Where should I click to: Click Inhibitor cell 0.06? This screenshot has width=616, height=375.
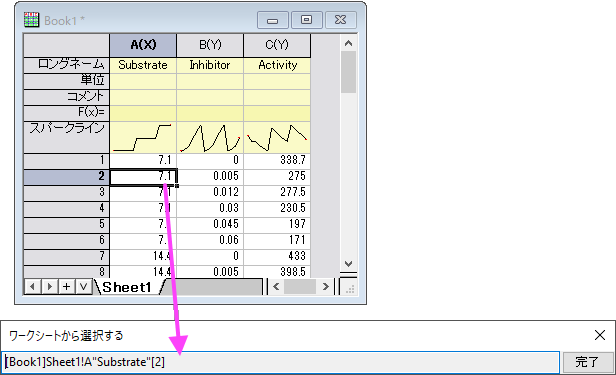point(210,240)
